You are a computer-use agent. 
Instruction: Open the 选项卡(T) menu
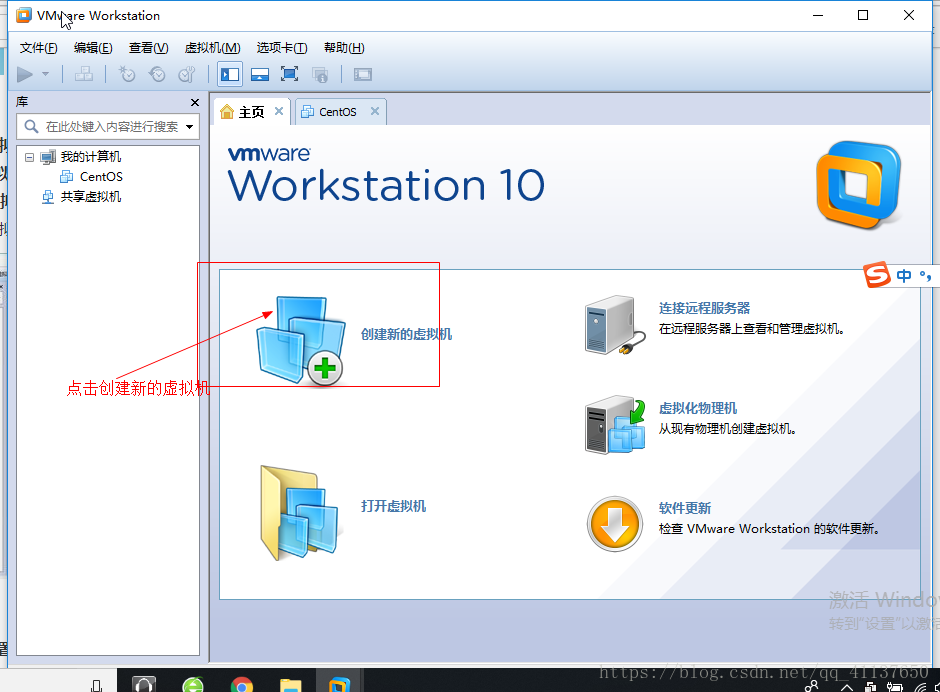pos(282,48)
